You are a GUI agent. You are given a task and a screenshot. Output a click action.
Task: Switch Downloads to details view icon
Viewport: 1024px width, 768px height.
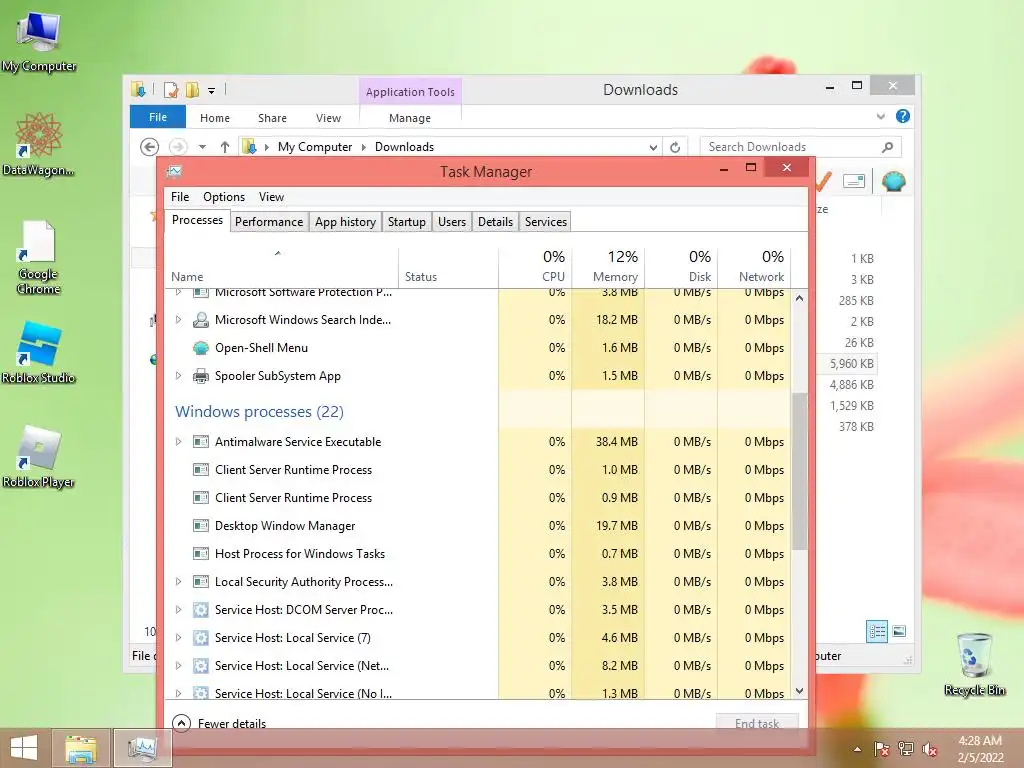point(876,631)
